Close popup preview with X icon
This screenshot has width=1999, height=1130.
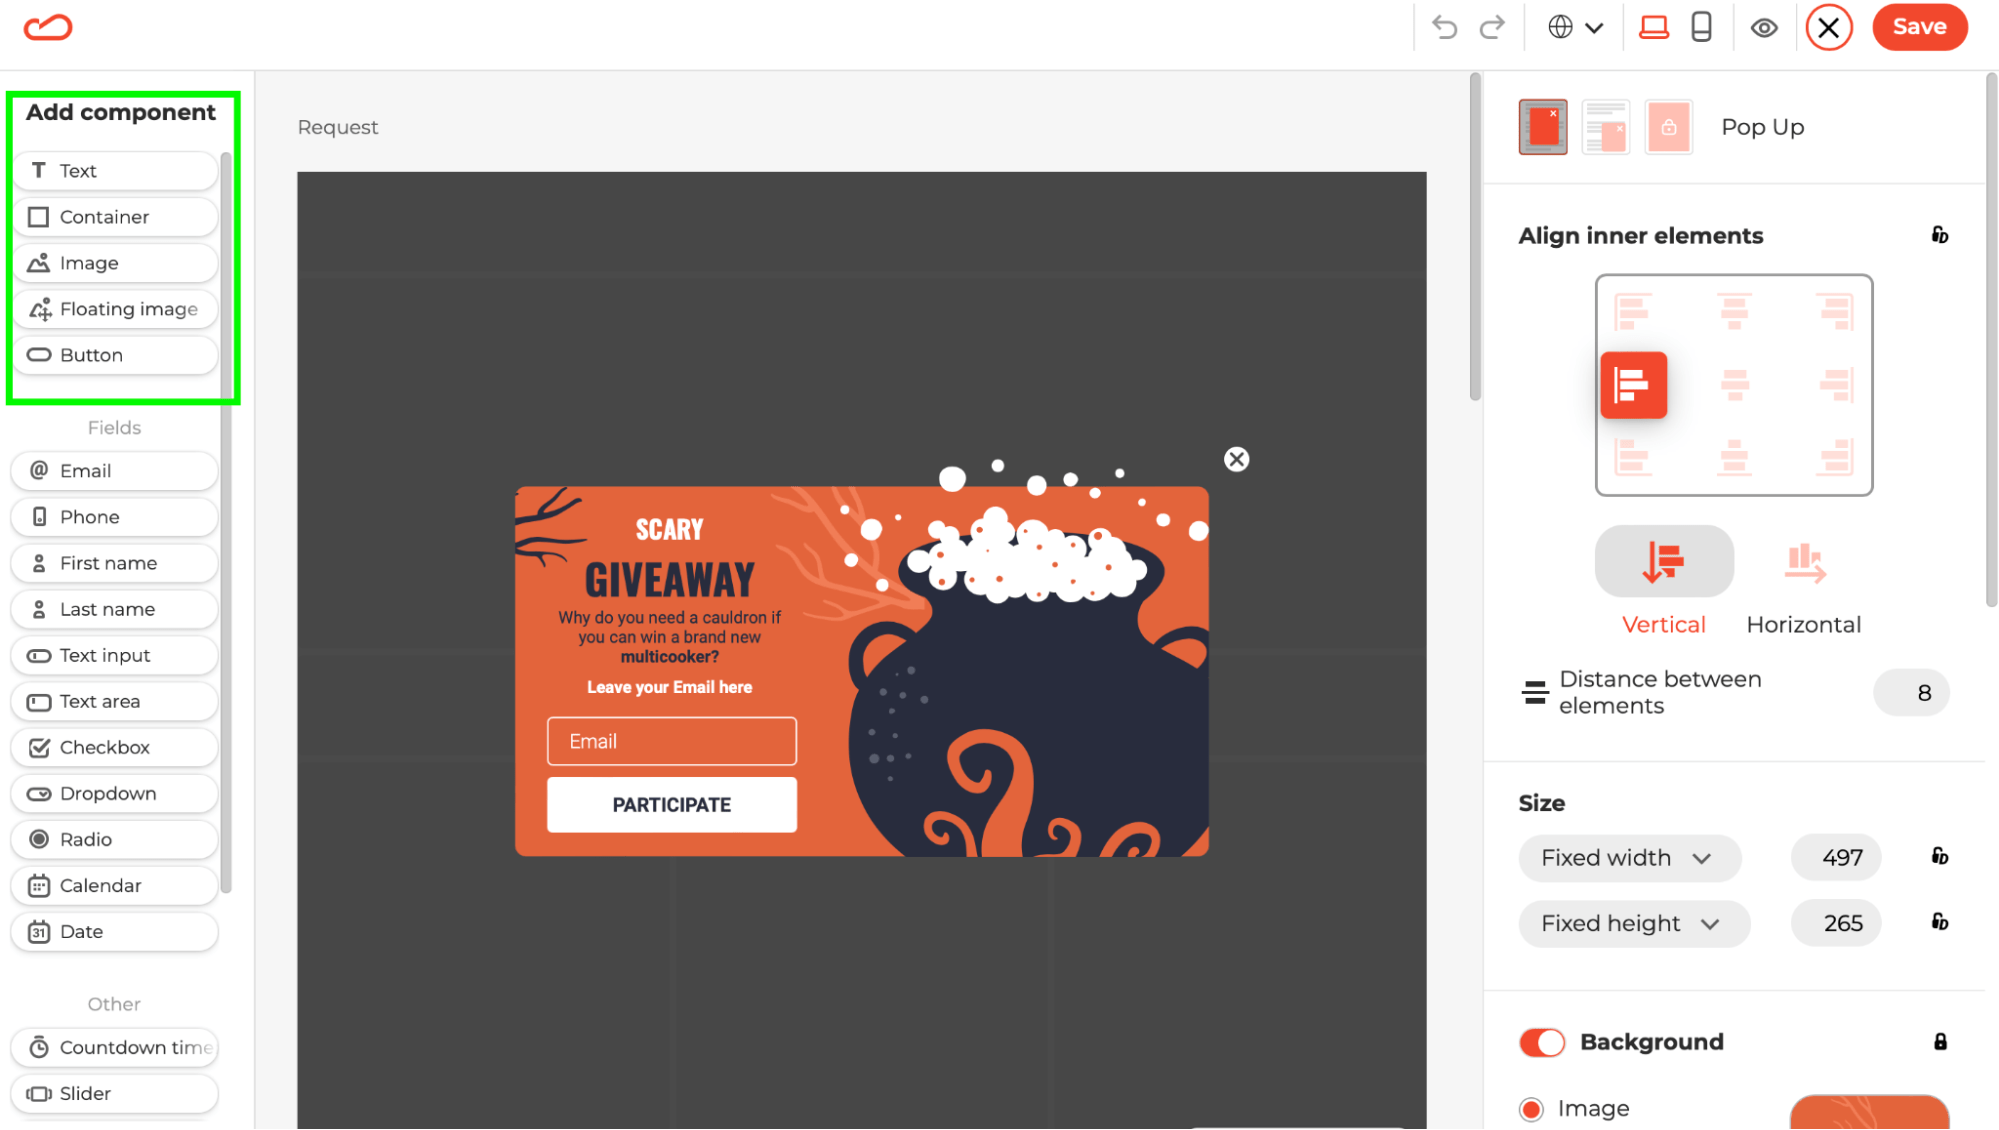(x=1237, y=459)
